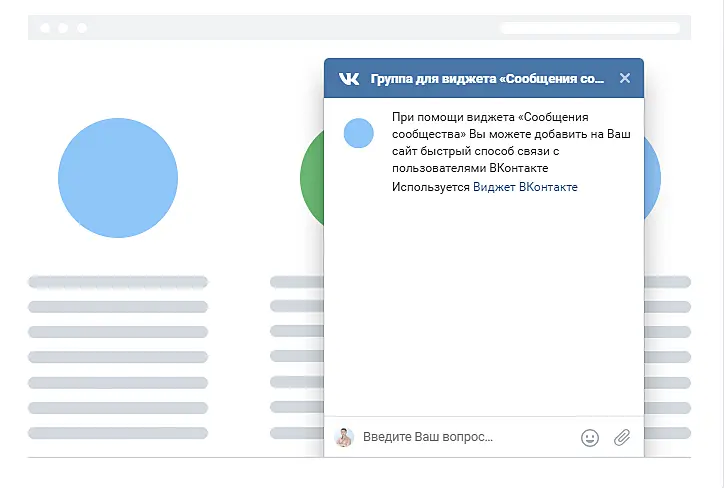The width and height of the screenshot is (724, 488).
Task: Click the widget title "Группа для виджета"
Action: [x=433, y=79]
